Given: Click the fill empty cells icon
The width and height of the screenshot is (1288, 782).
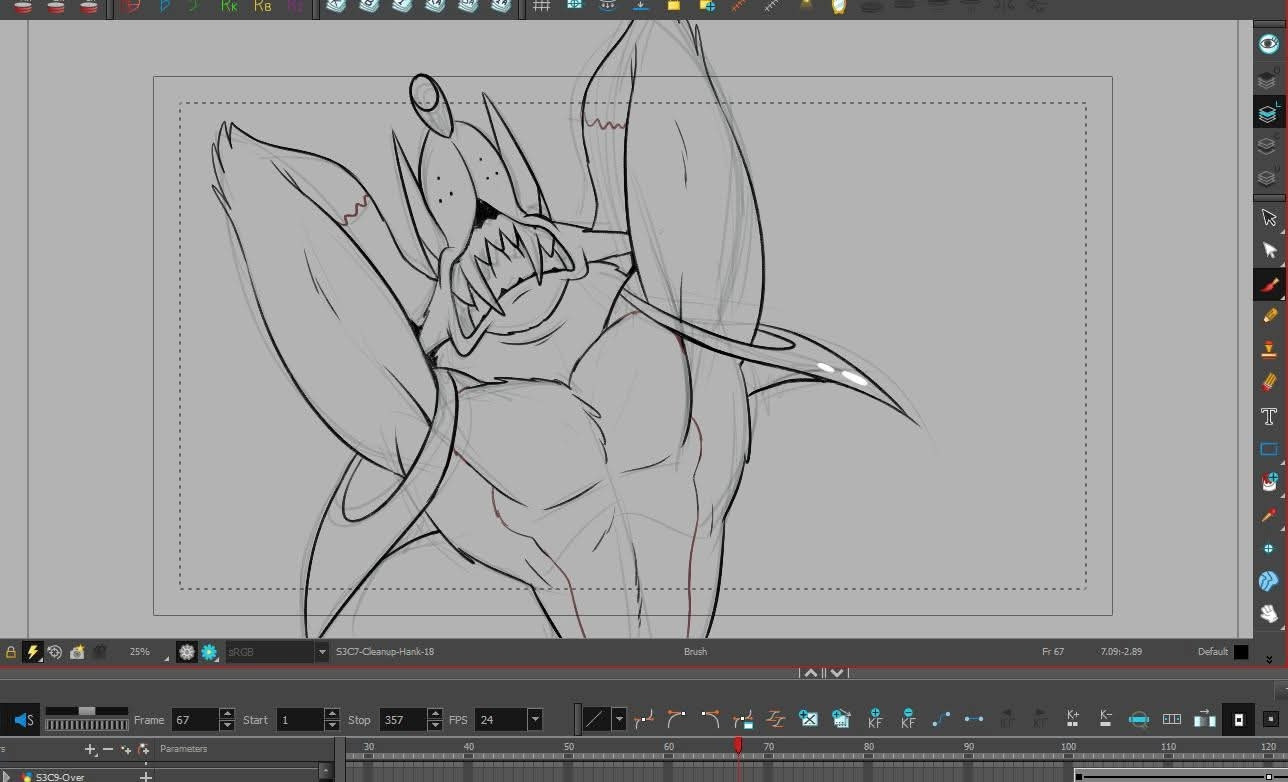Looking at the screenshot, I should pyautogui.click(x=1205, y=718).
